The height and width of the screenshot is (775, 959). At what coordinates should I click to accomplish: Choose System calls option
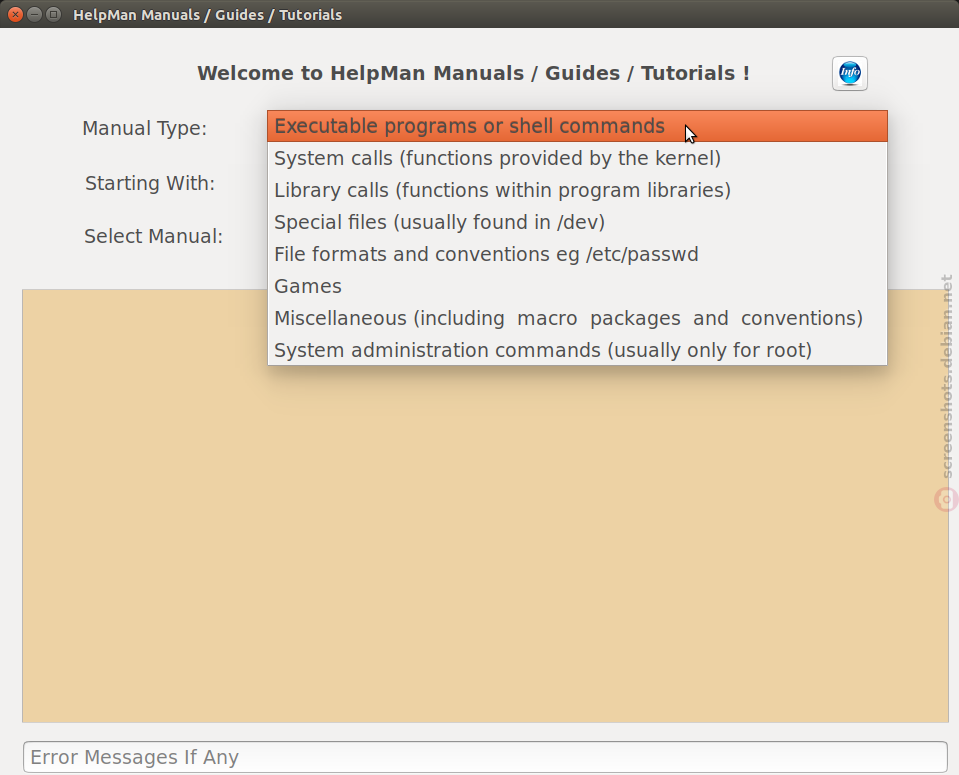point(577,158)
